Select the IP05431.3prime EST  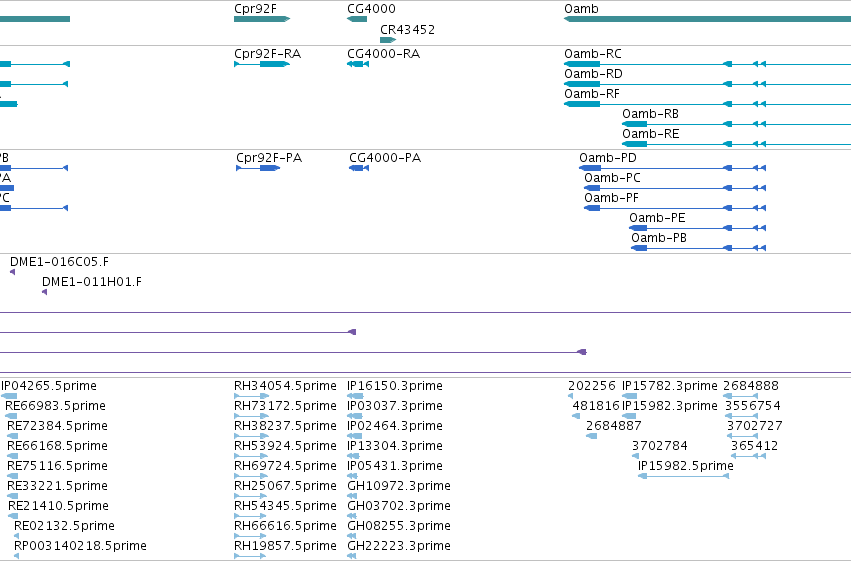(x=352, y=476)
